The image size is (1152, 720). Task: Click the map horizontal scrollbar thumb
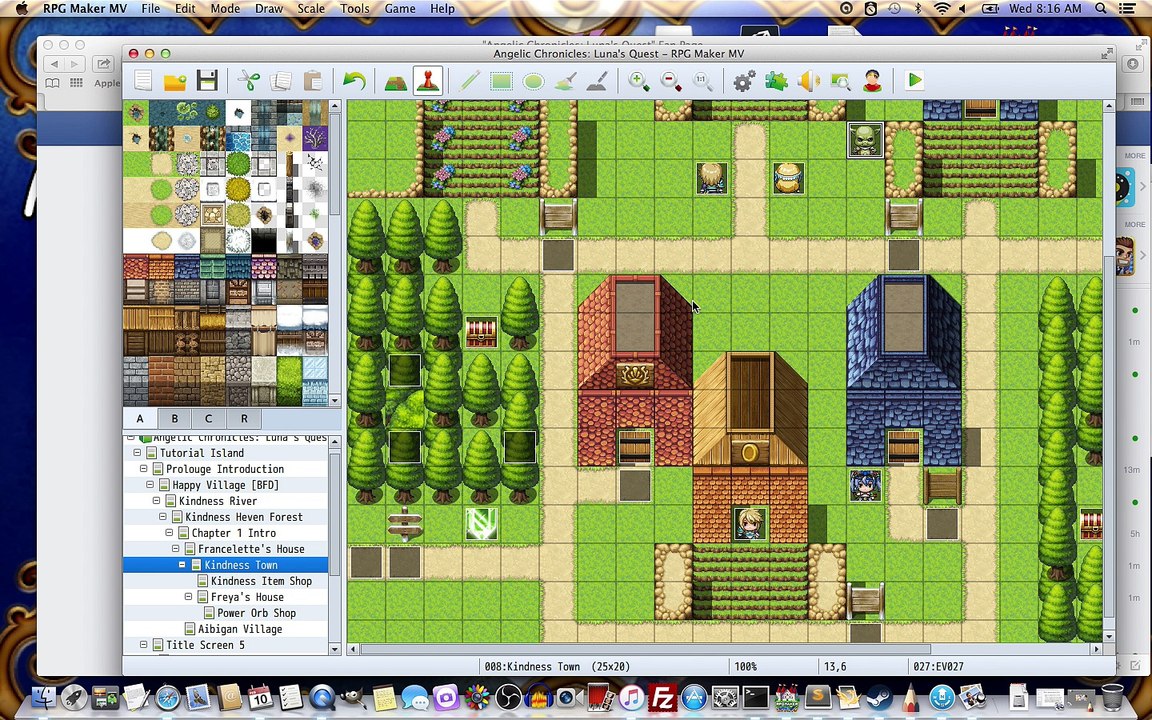(x=645, y=649)
